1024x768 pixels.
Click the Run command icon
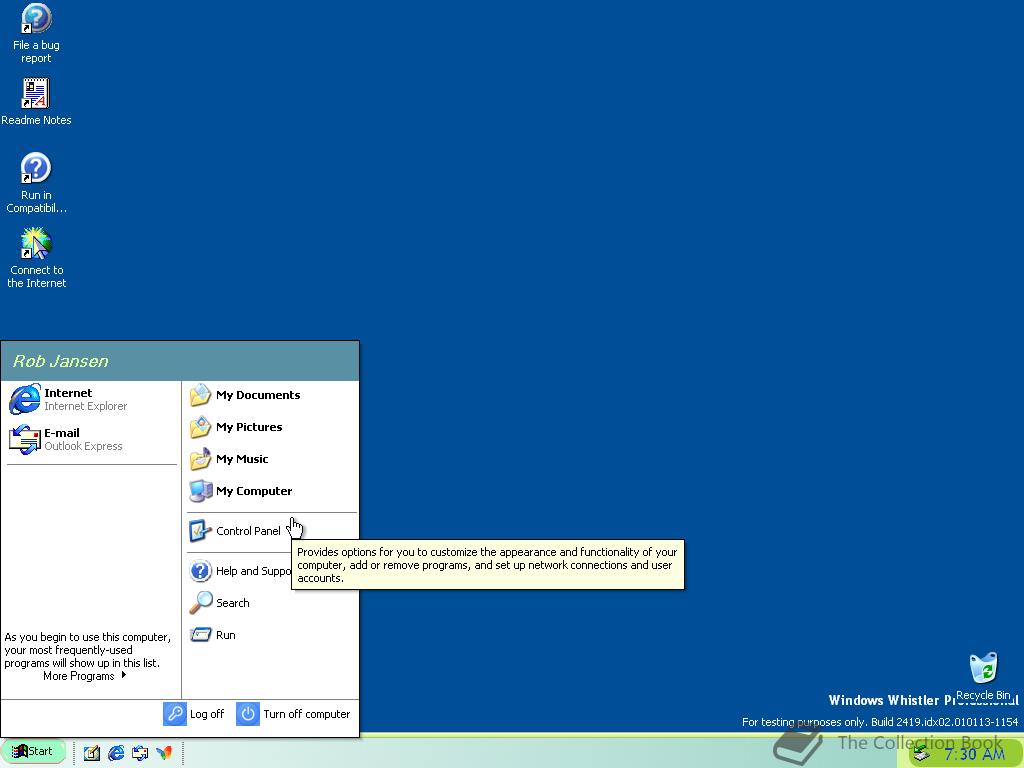click(200, 635)
